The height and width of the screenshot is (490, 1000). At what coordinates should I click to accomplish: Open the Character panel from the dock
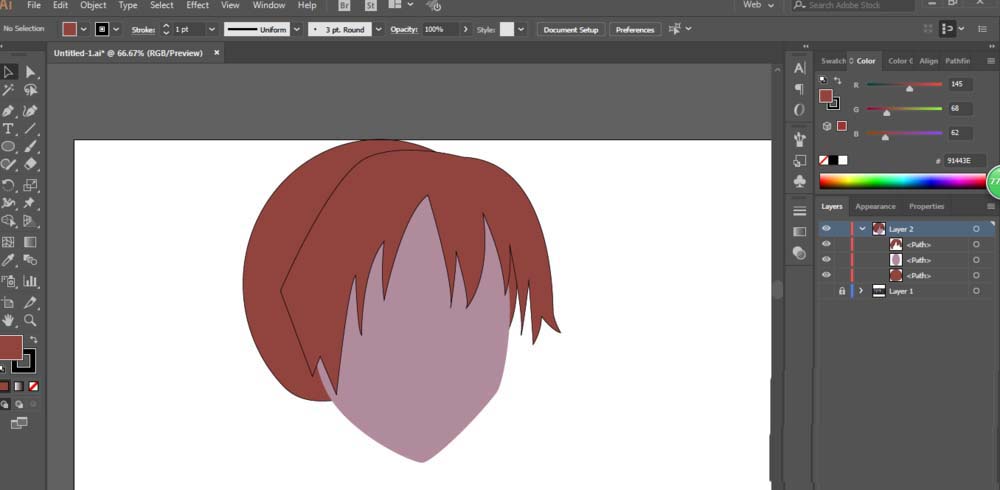[799, 68]
